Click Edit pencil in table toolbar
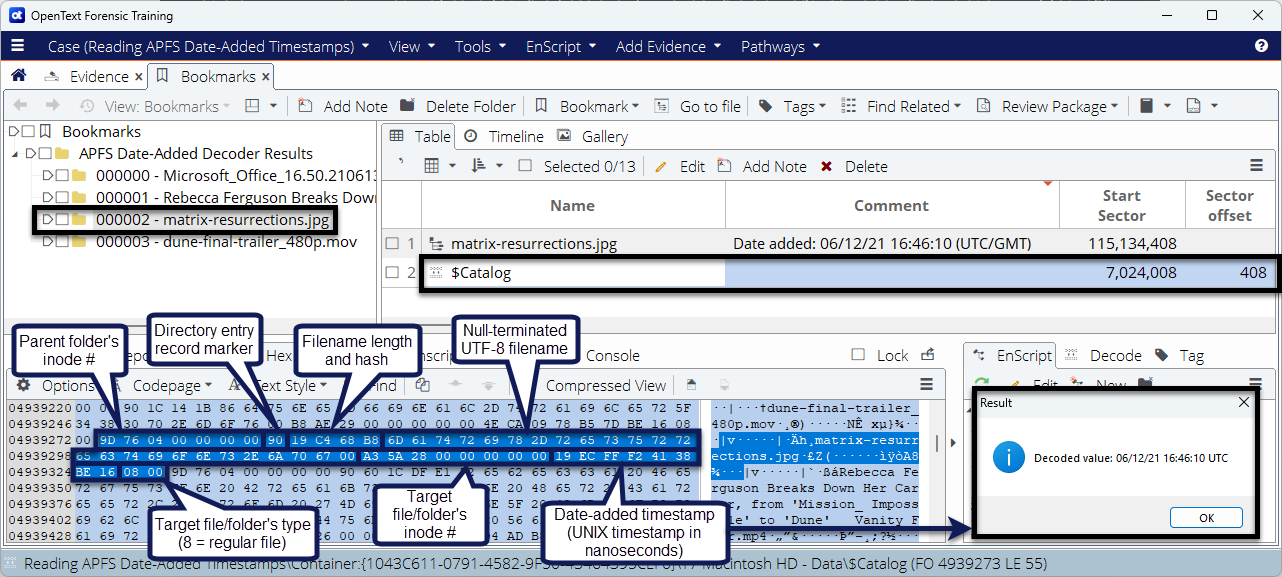 (x=661, y=166)
